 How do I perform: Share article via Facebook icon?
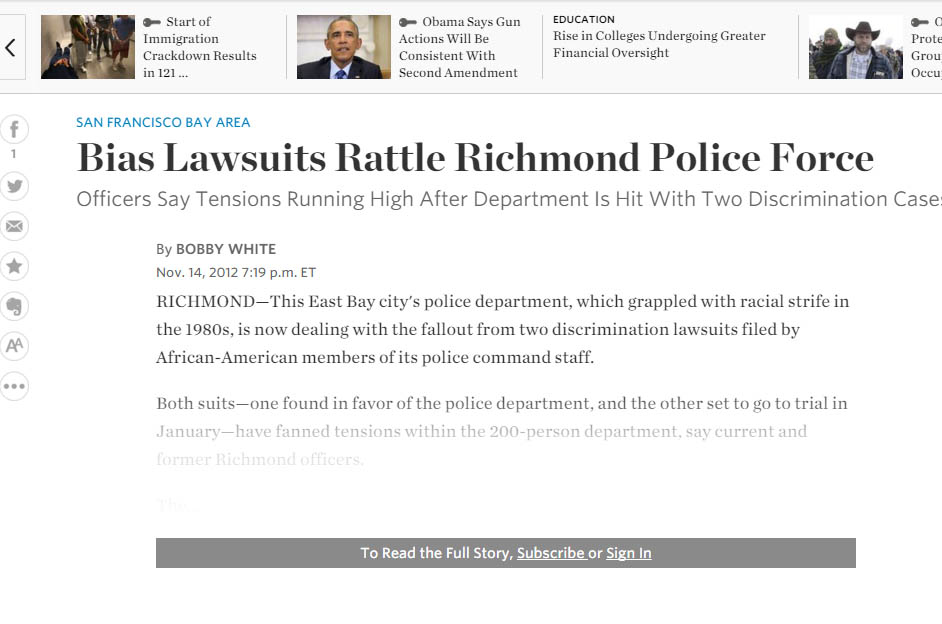point(14,129)
